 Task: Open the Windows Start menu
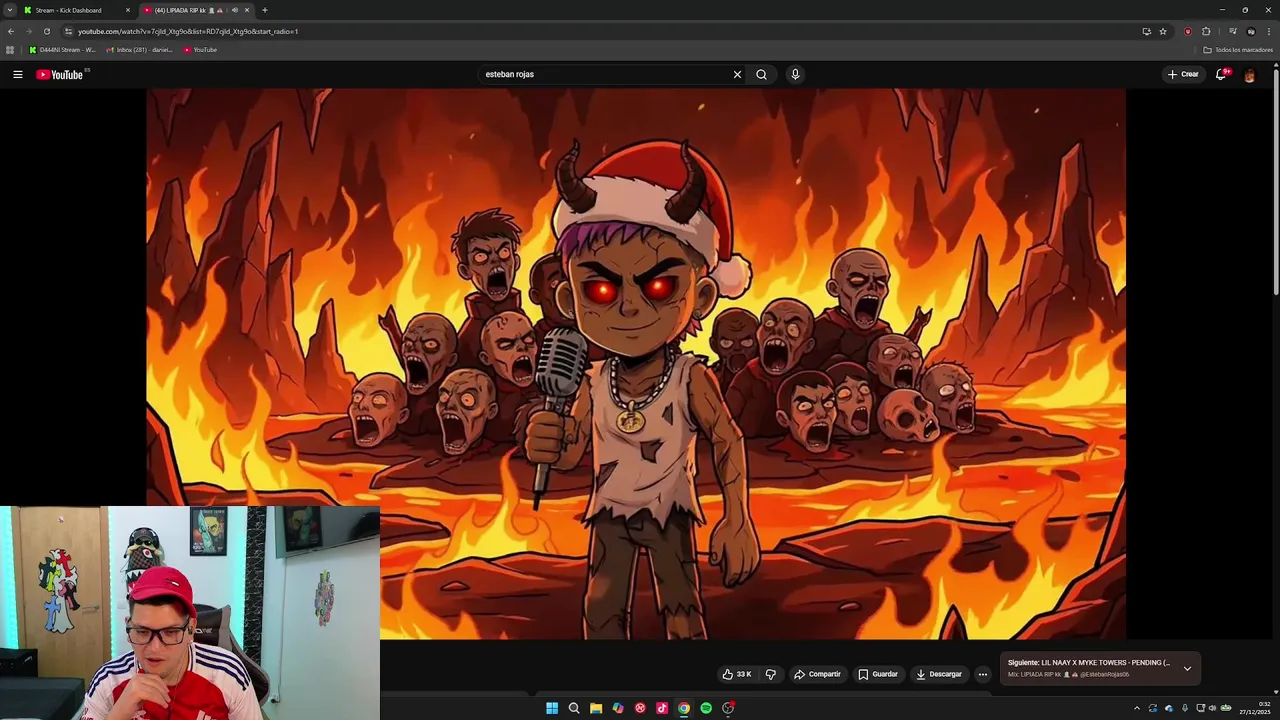(552, 708)
